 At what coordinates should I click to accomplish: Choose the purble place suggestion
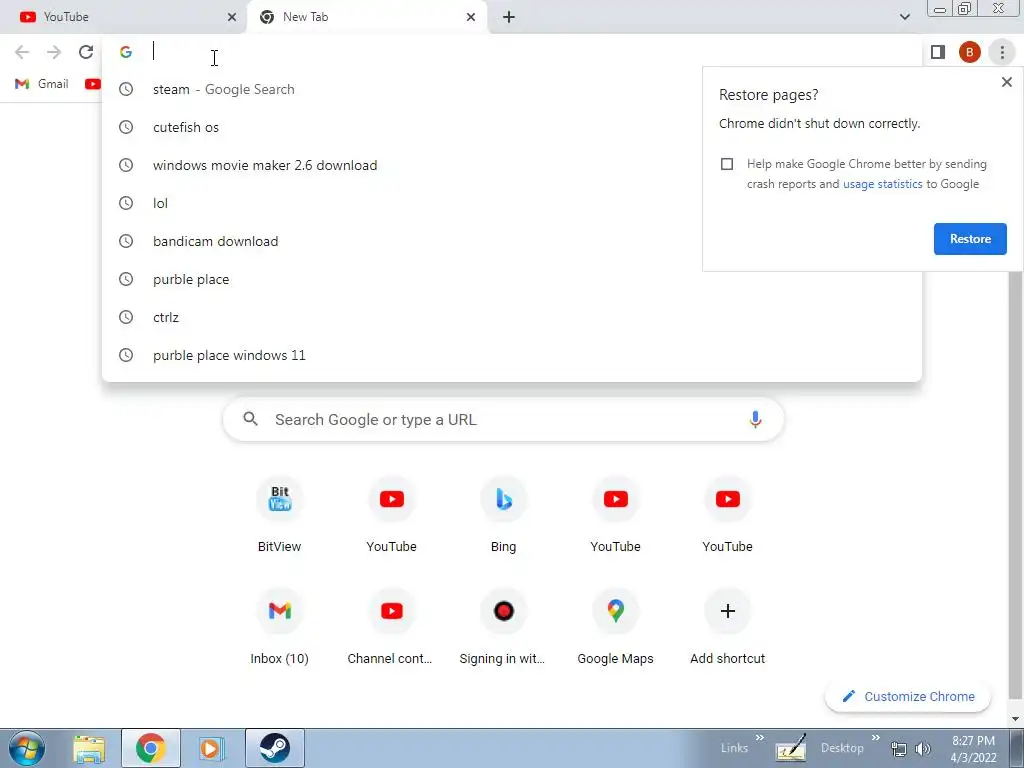tap(512, 279)
